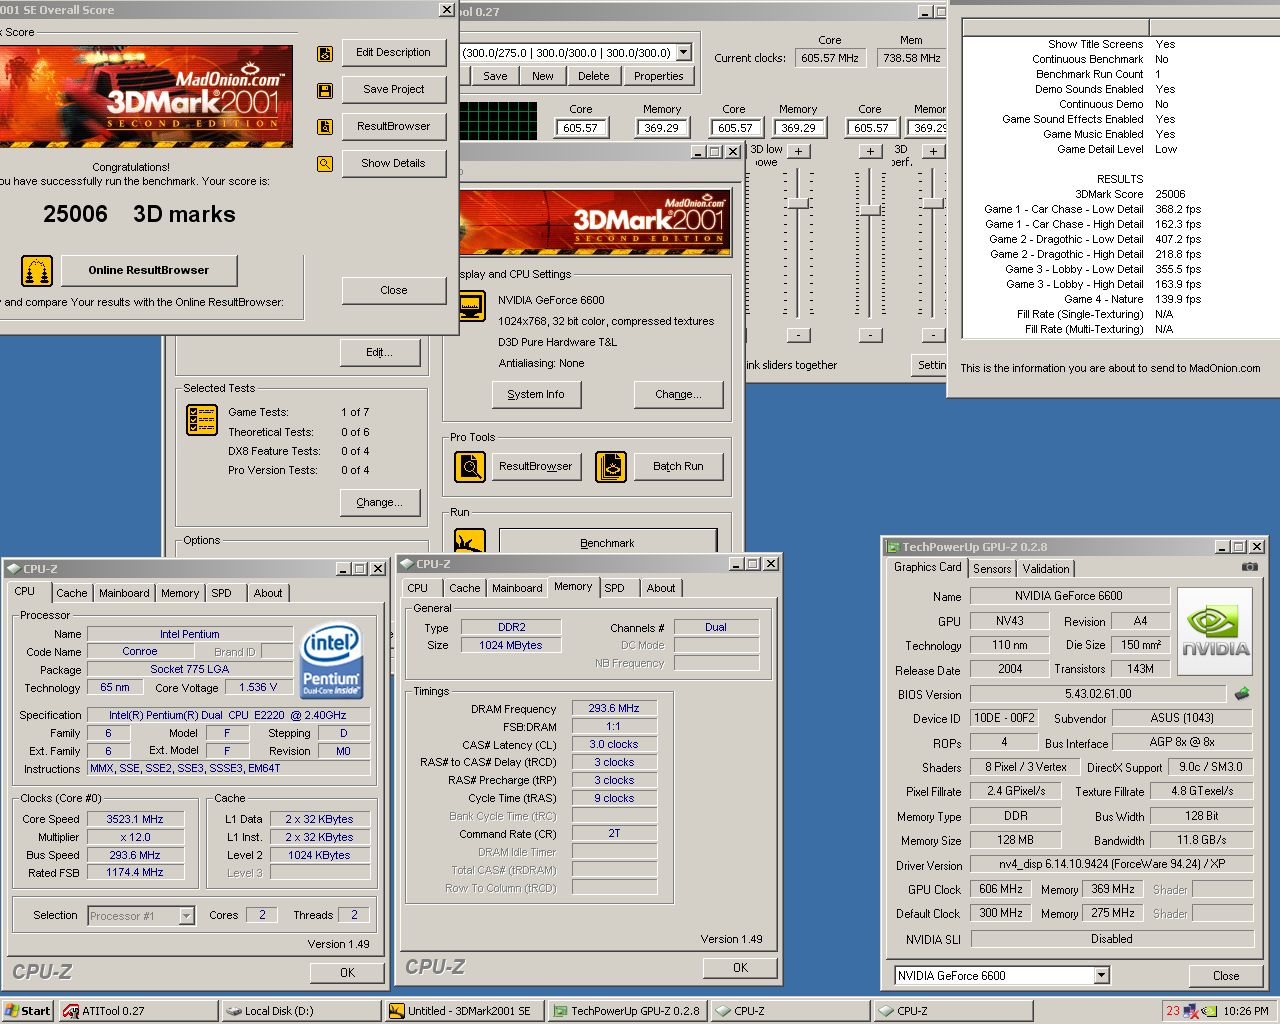This screenshot has height=1024, width=1280.
Task: Click the Close button in GPU-Z
Action: [1226, 975]
